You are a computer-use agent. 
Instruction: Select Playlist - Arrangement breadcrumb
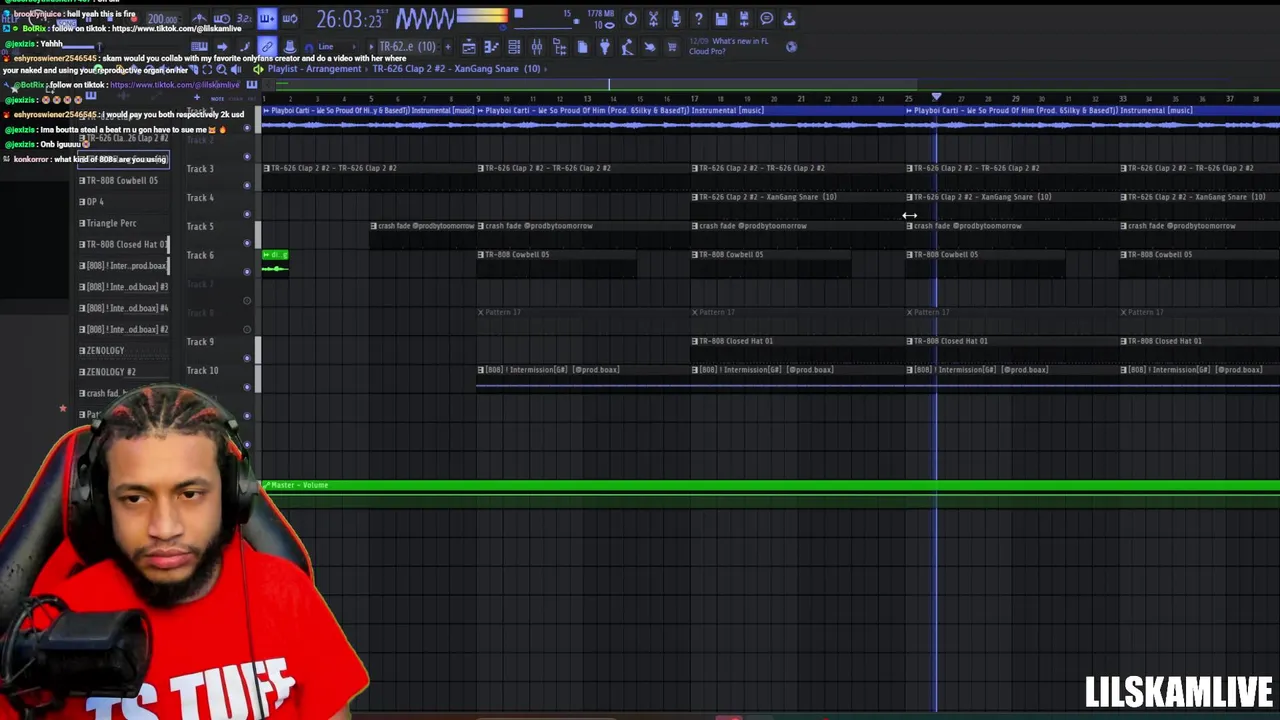pyautogui.click(x=314, y=69)
